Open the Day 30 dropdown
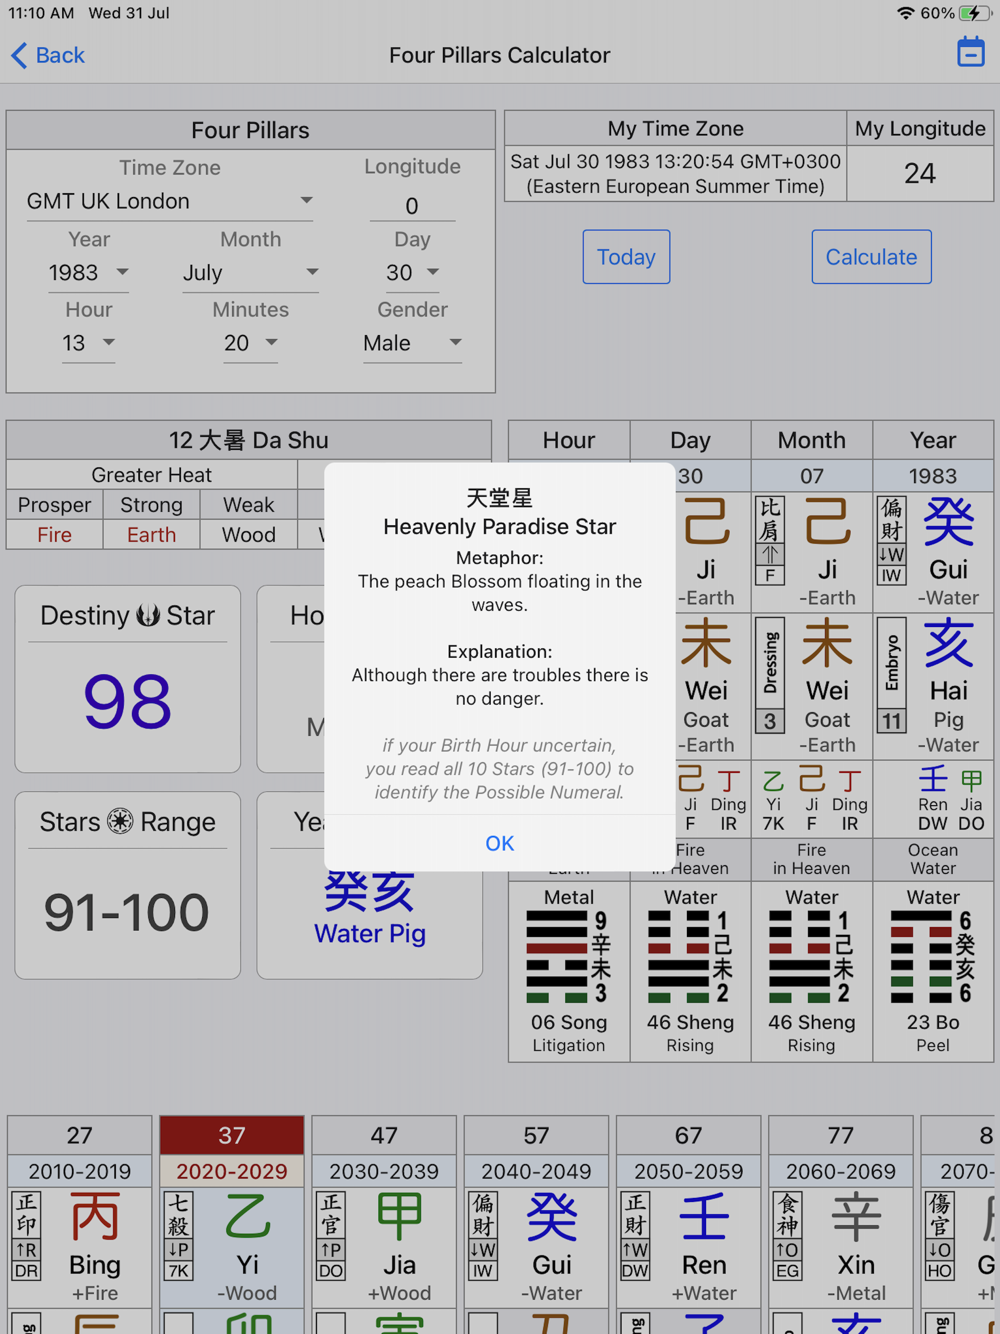The image size is (1000, 1334). (412, 273)
